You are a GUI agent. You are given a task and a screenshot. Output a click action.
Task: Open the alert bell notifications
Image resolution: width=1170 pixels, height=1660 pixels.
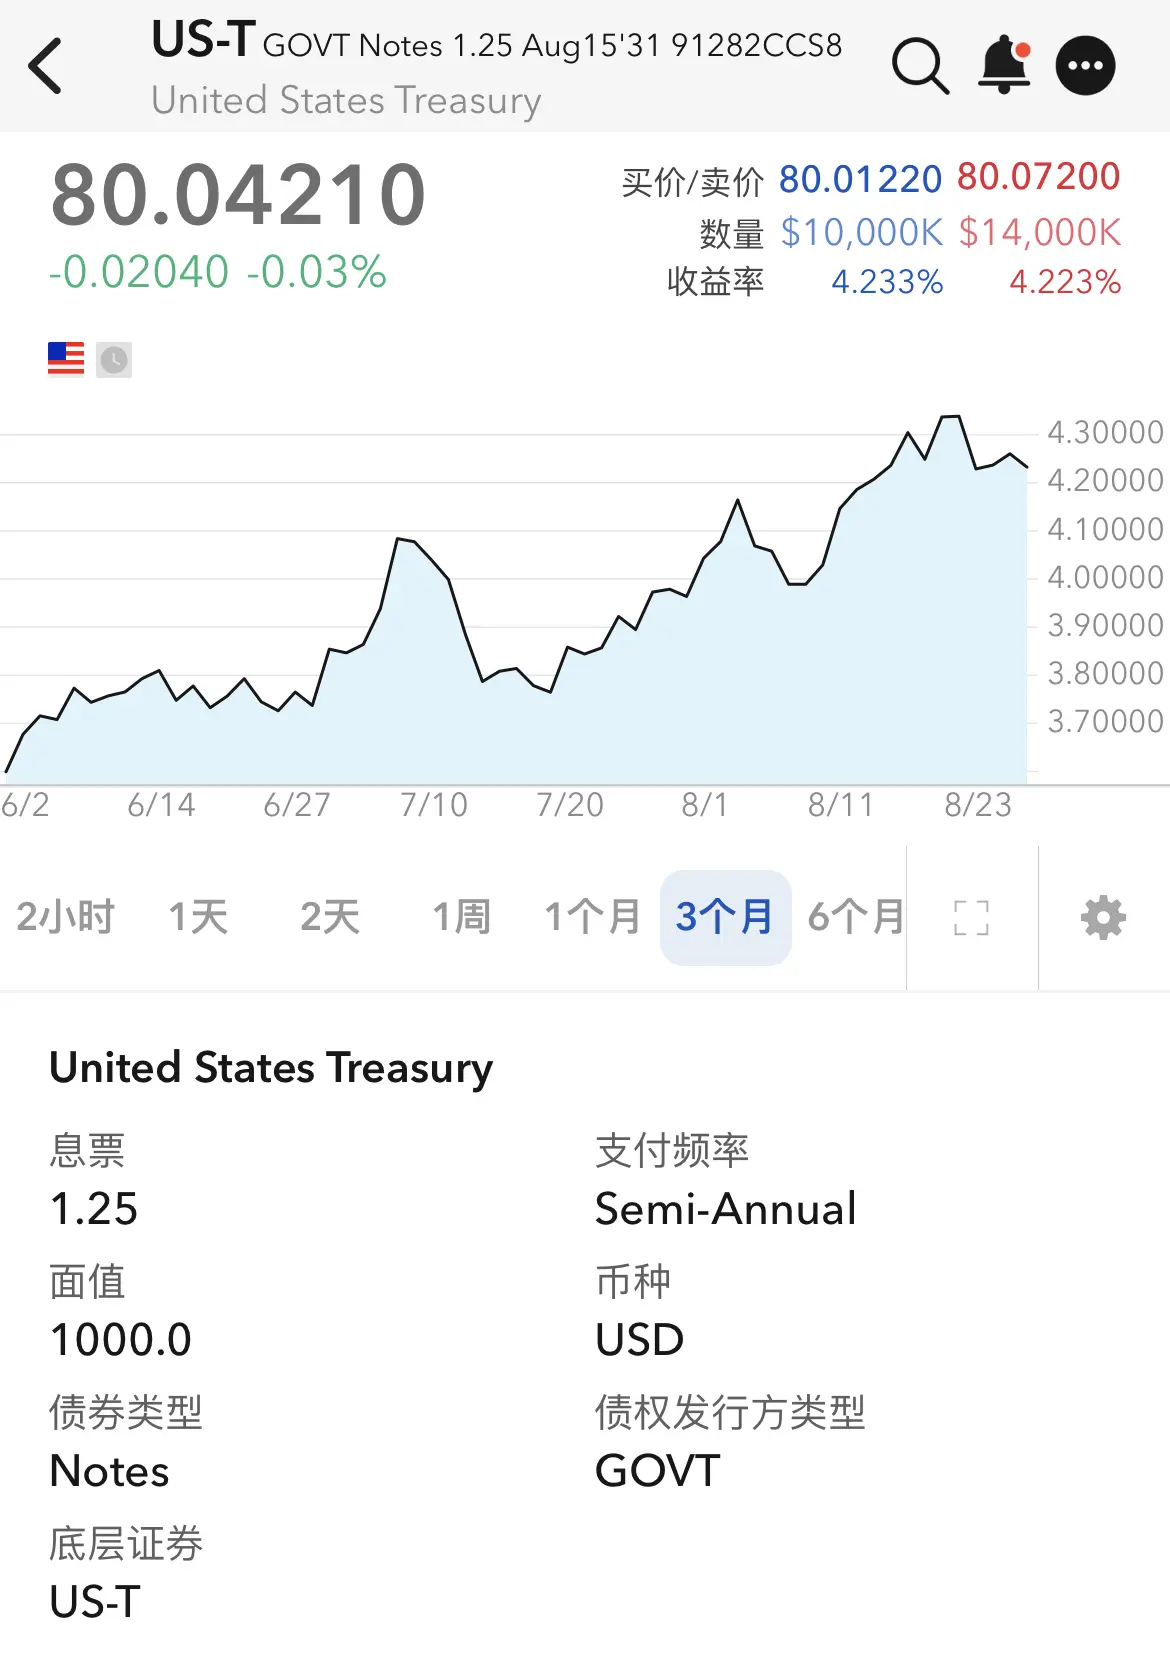1004,65
